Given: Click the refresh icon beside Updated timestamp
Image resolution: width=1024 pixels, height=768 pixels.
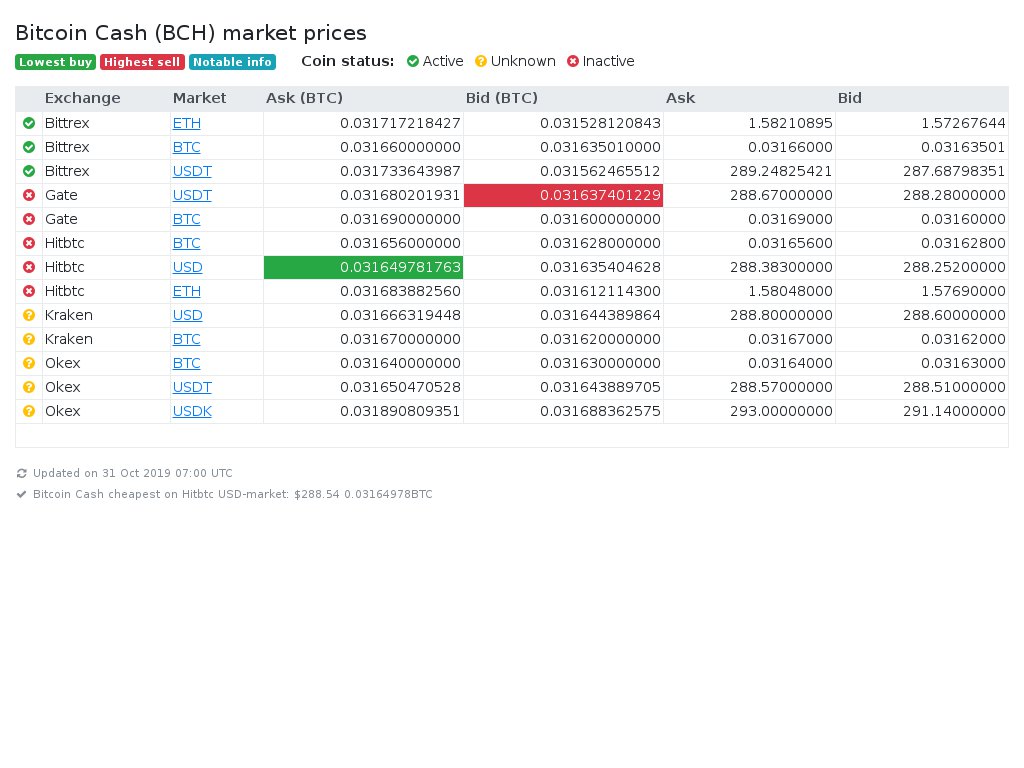Looking at the screenshot, I should click(x=22, y=473).
